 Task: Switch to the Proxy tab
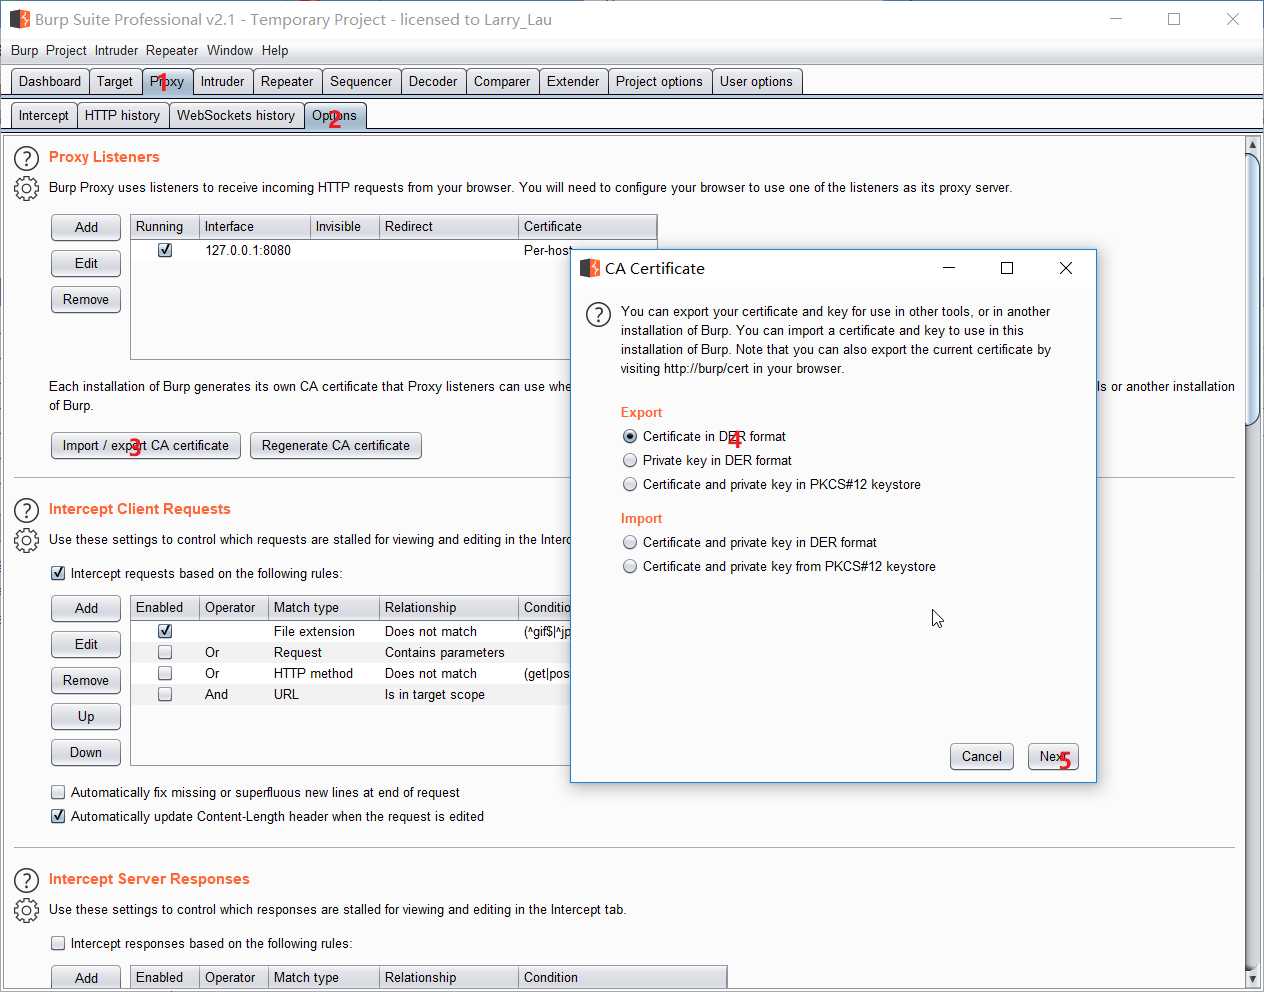[167, 81]
